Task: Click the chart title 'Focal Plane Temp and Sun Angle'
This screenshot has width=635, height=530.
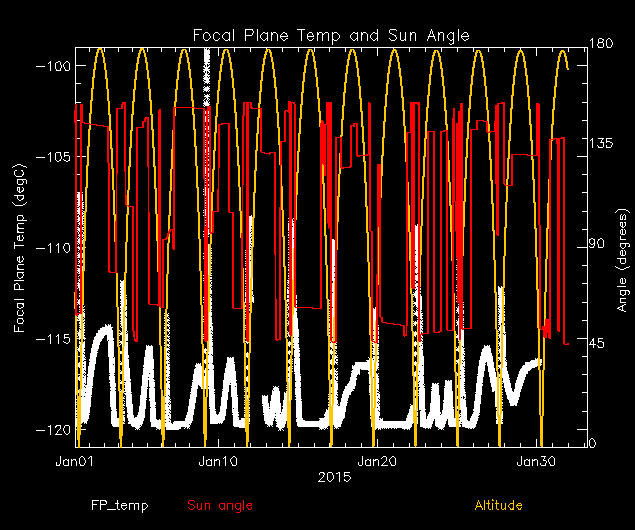Action: 331,36
